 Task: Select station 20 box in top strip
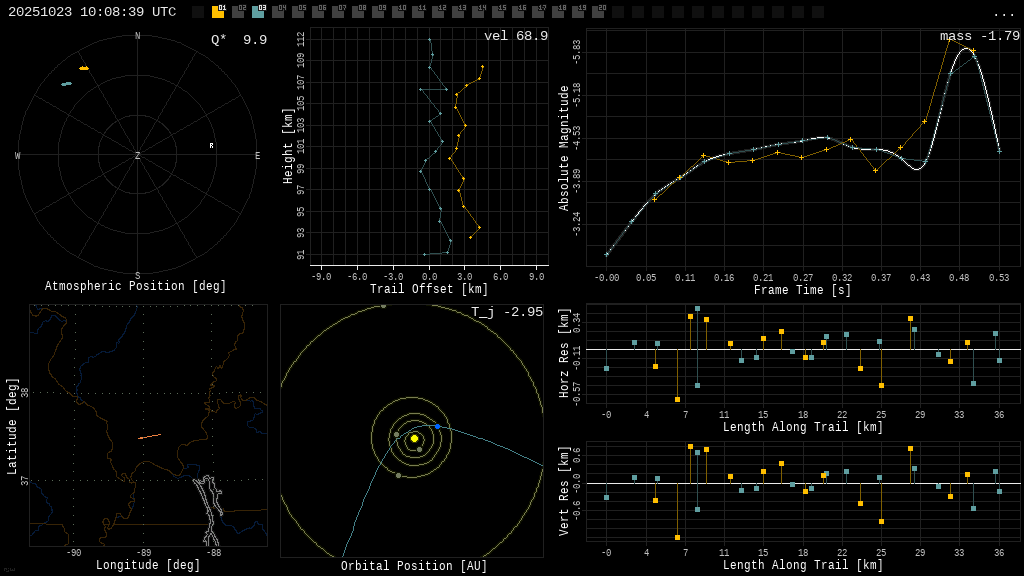(x=598, y=12)
